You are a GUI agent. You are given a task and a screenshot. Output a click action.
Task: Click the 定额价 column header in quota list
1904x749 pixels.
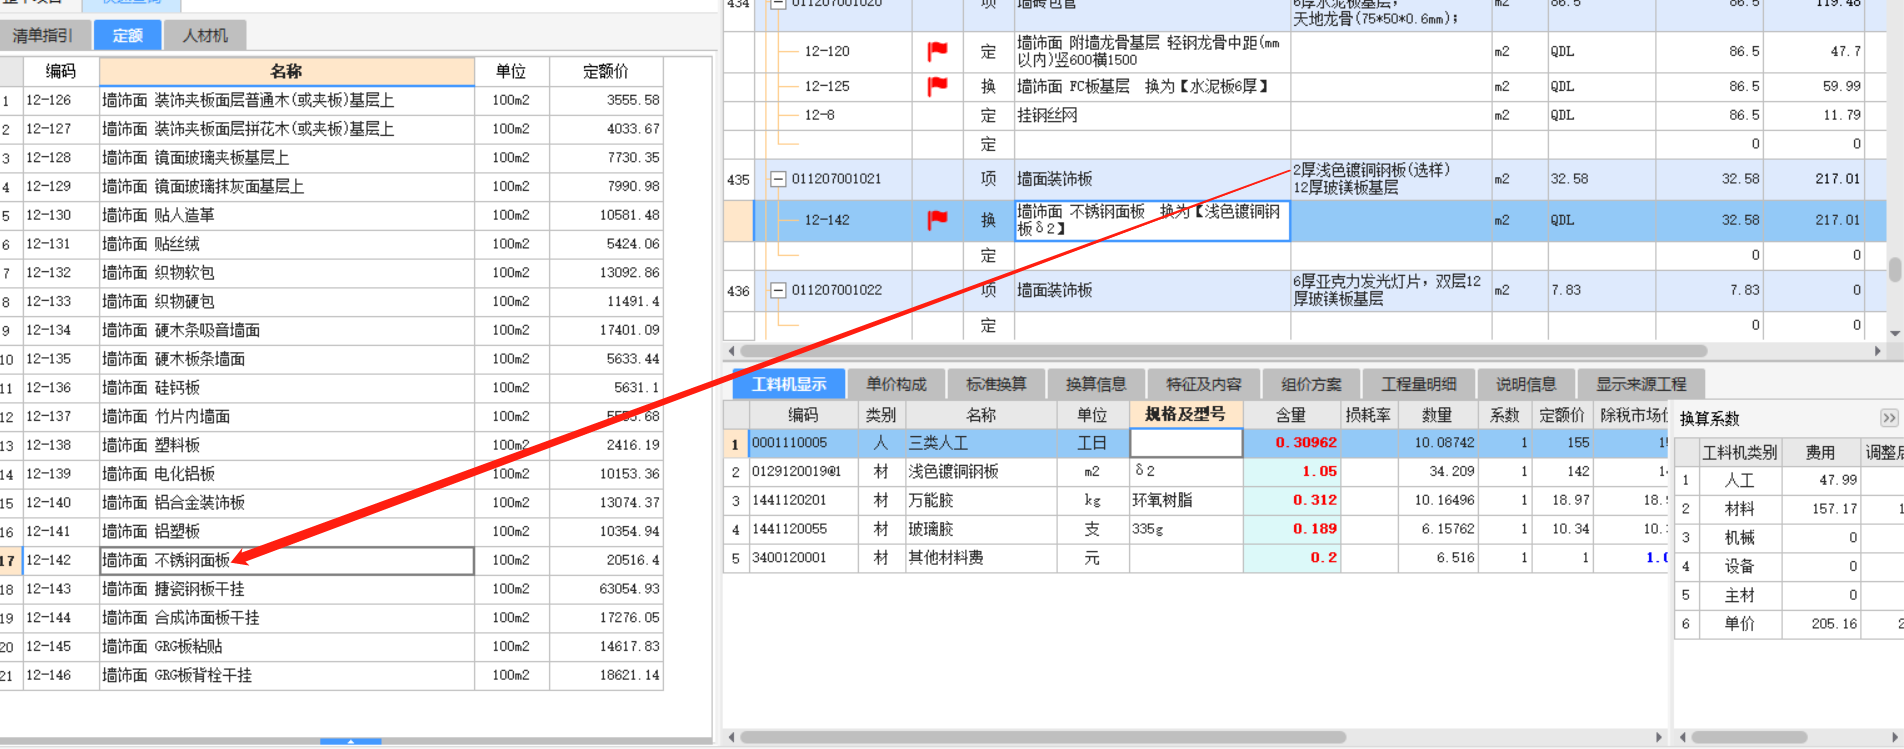click(606, 71)
